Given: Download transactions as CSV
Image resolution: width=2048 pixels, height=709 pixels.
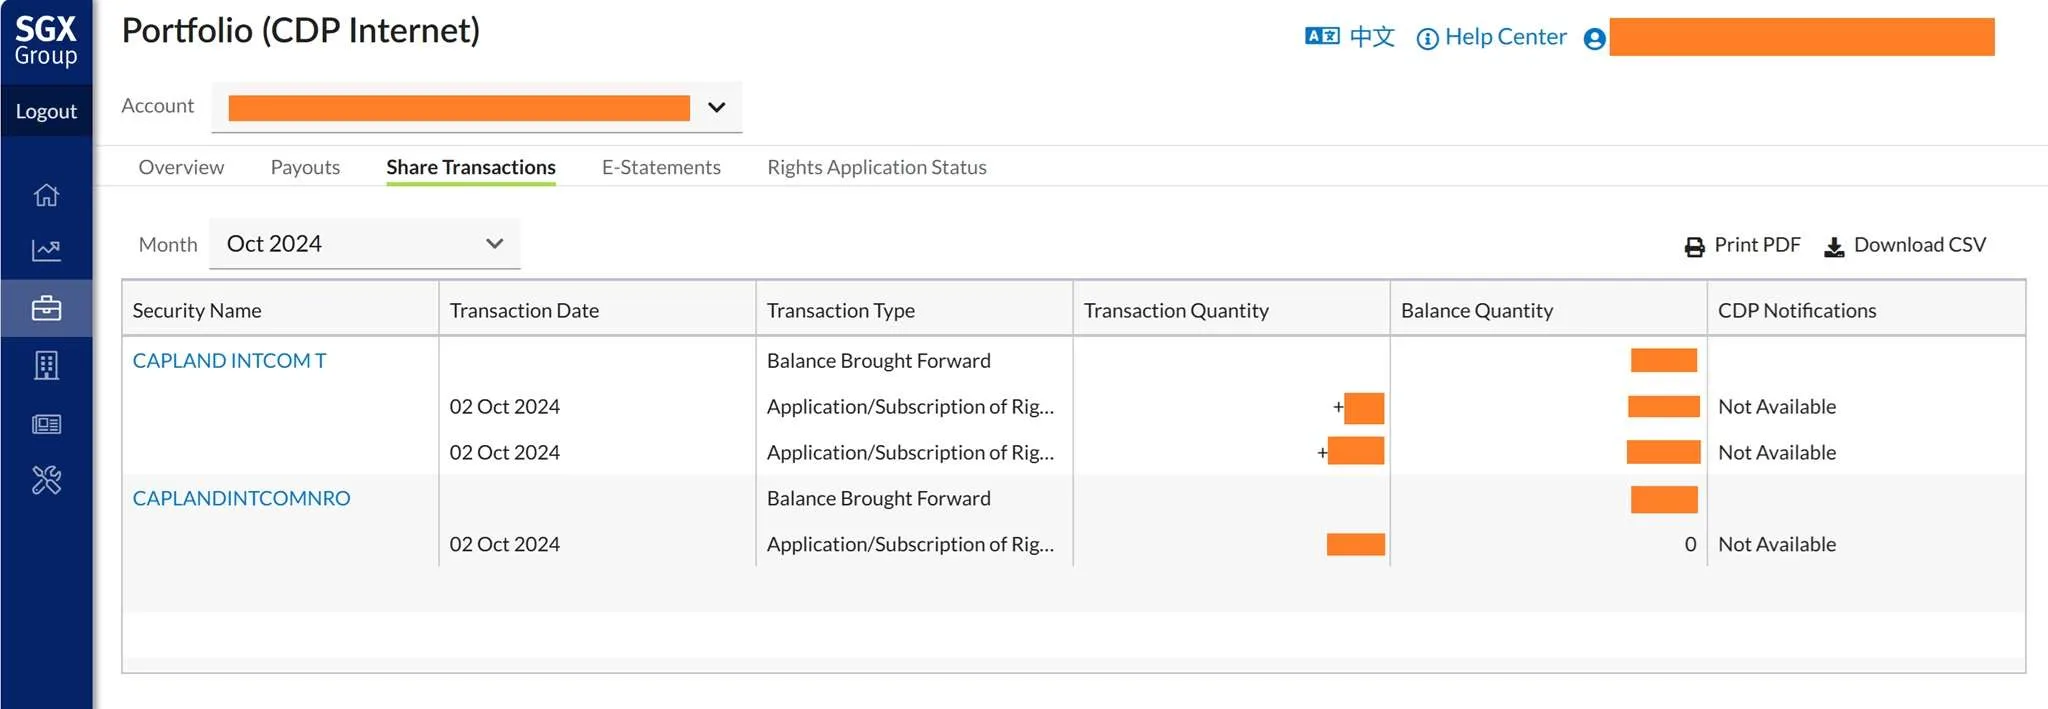Looking at the screenshot, I should coord(1905,245).
